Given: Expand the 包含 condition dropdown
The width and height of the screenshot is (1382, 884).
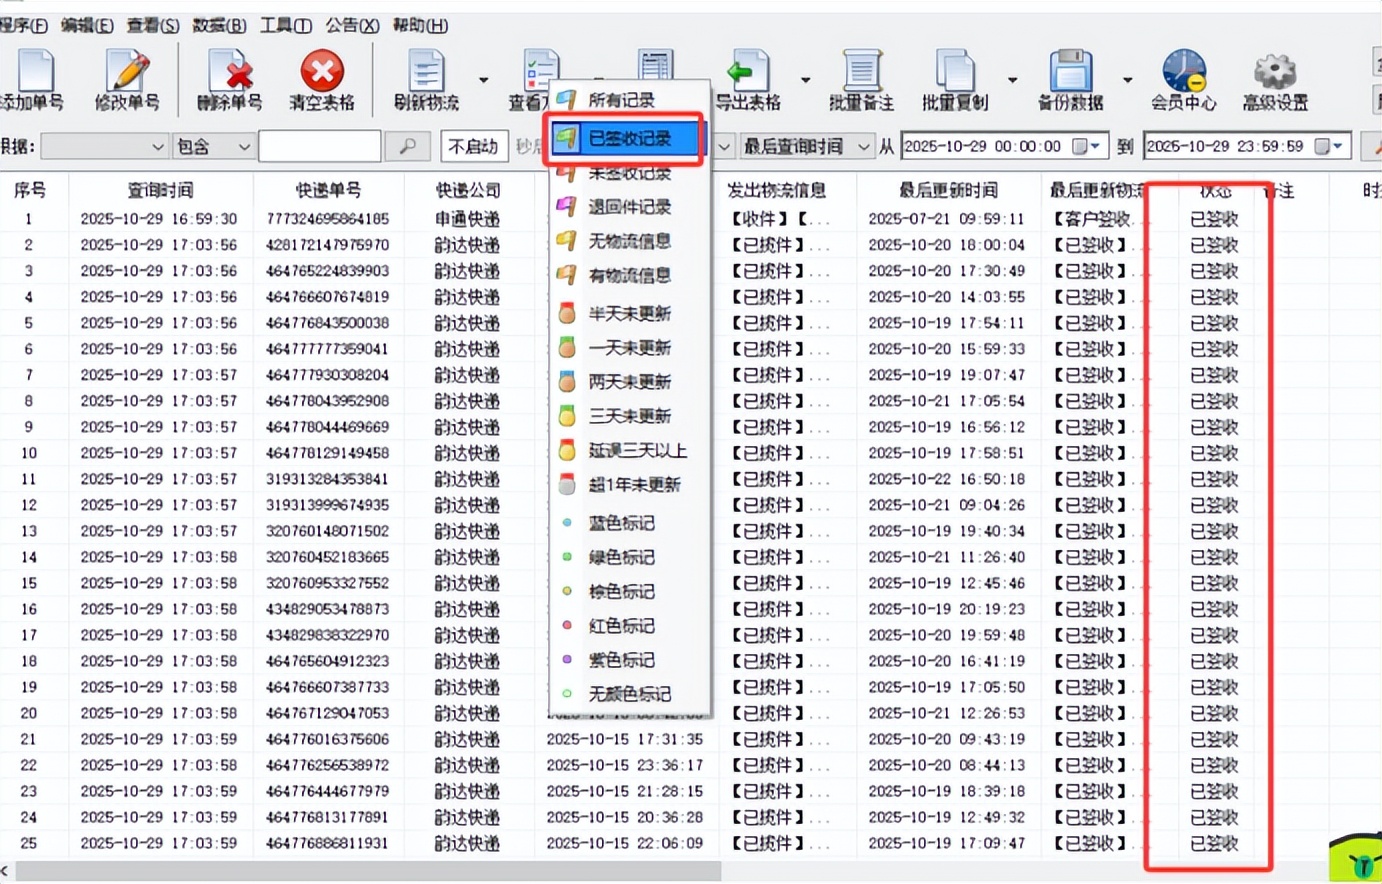Looking at the screenshot, I should click(x=243, y=147).
